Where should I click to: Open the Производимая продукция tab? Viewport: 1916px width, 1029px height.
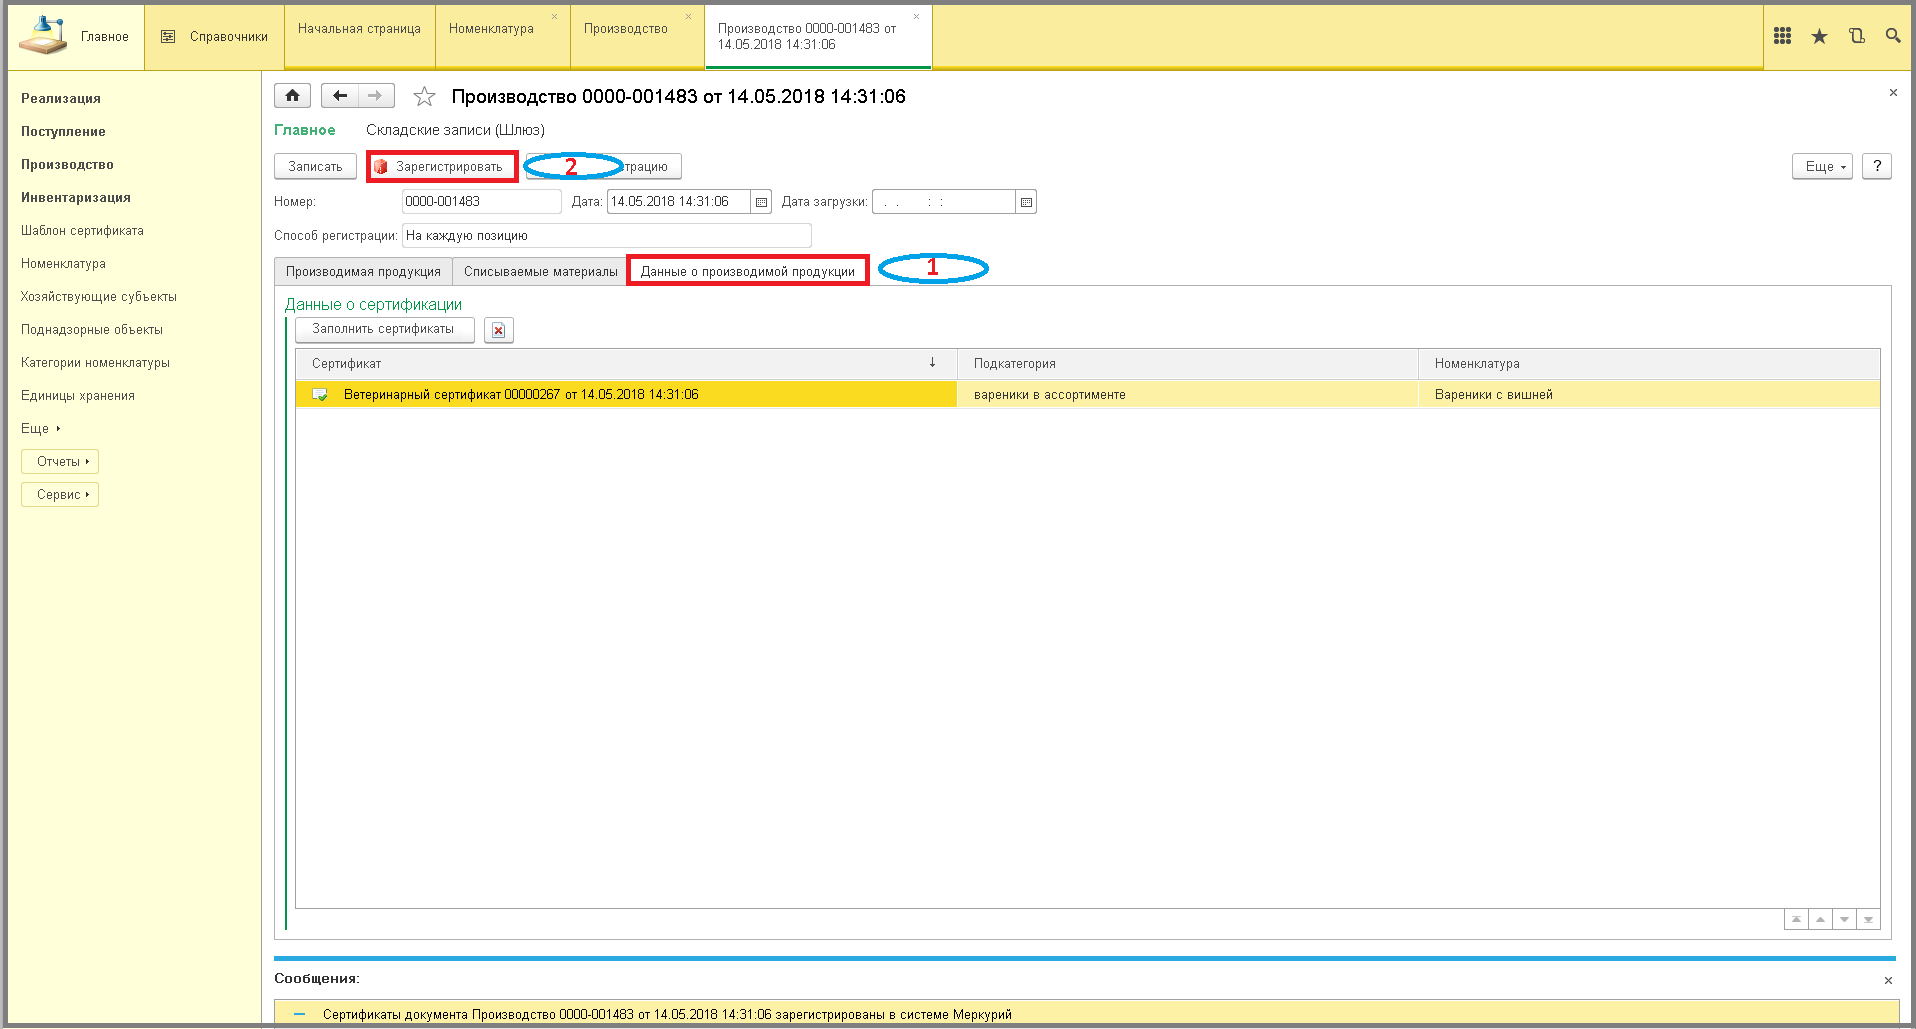pos(363,271)
